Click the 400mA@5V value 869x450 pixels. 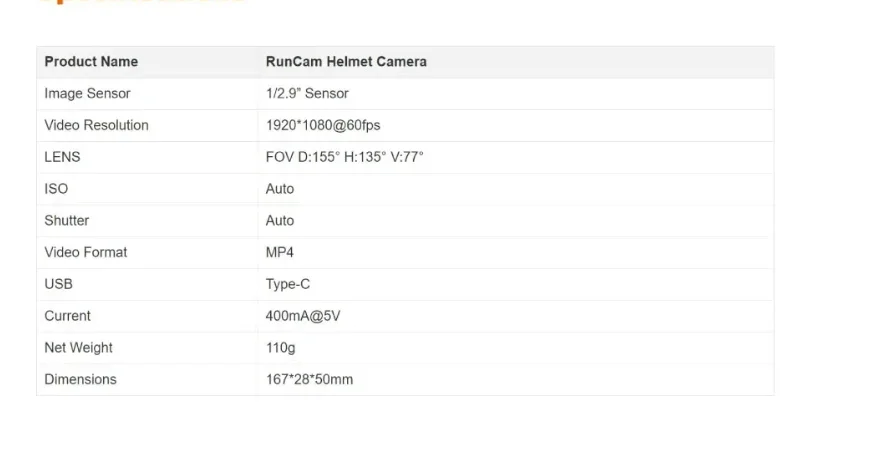(303, 316)
